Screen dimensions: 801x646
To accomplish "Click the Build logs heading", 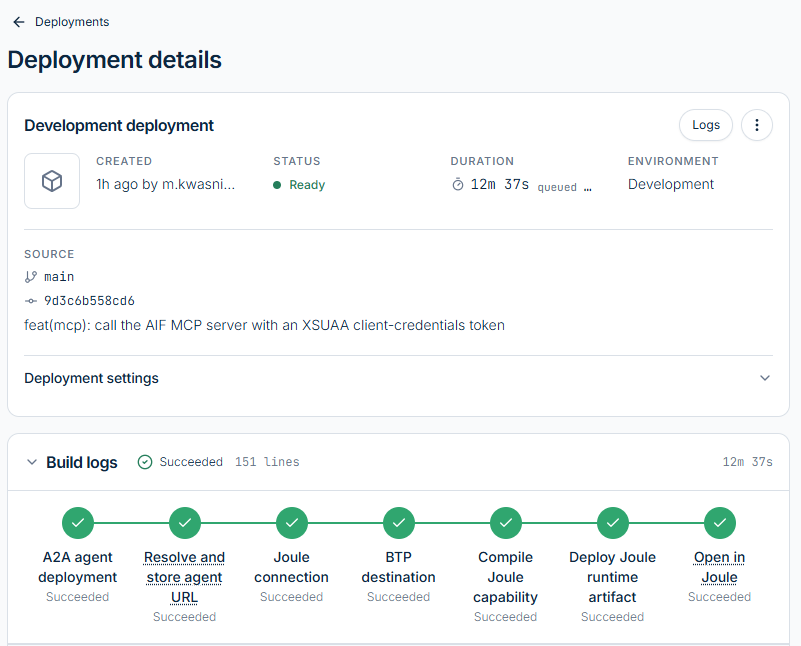I will 82,462.
